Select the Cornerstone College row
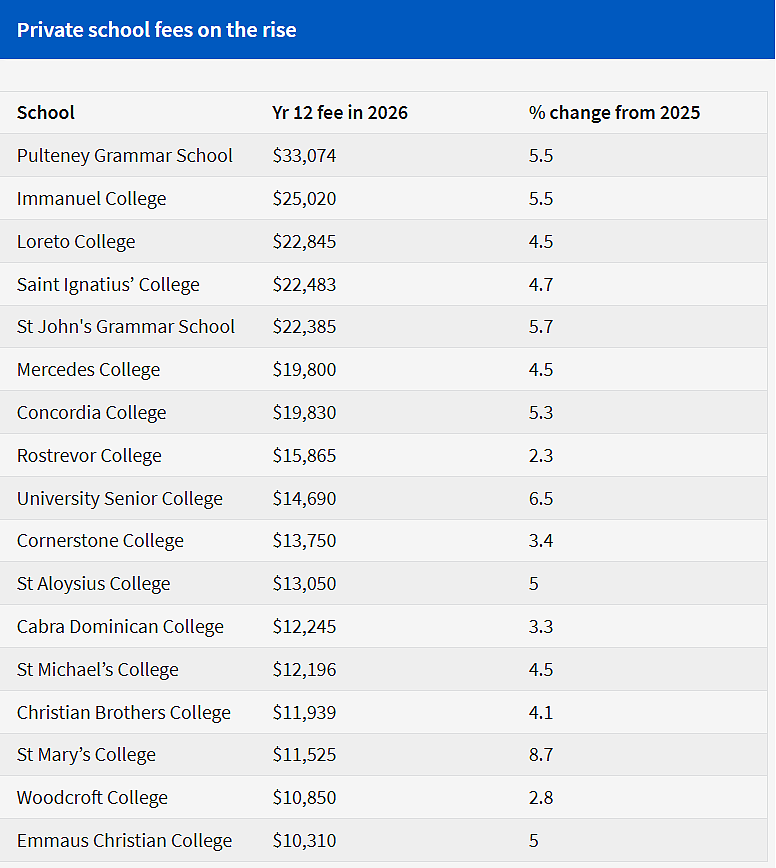Screen dimensions: 776x868 [384, 541]
